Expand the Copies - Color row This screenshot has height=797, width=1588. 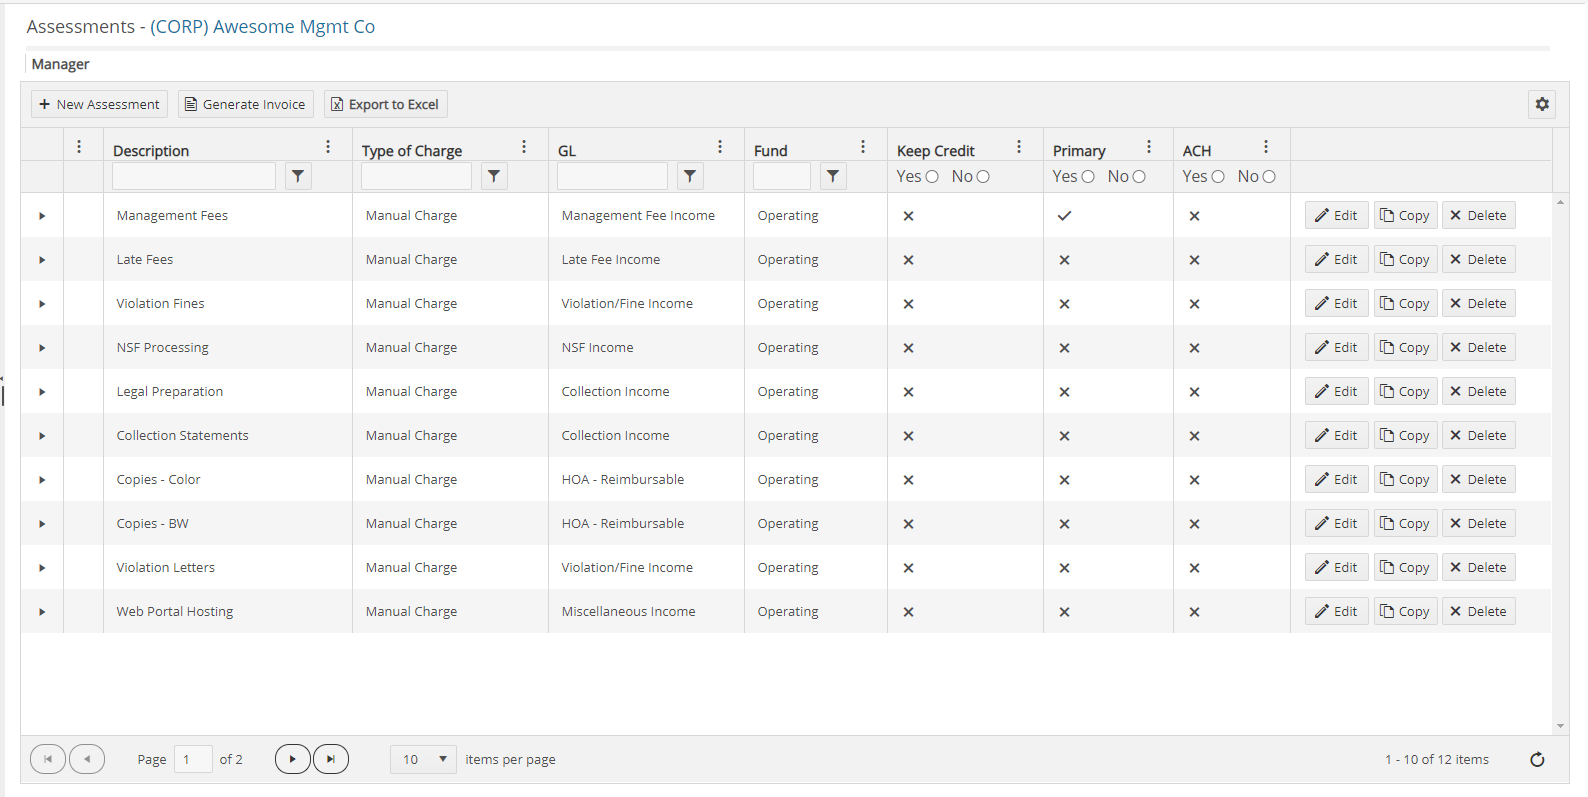point(42,480)
